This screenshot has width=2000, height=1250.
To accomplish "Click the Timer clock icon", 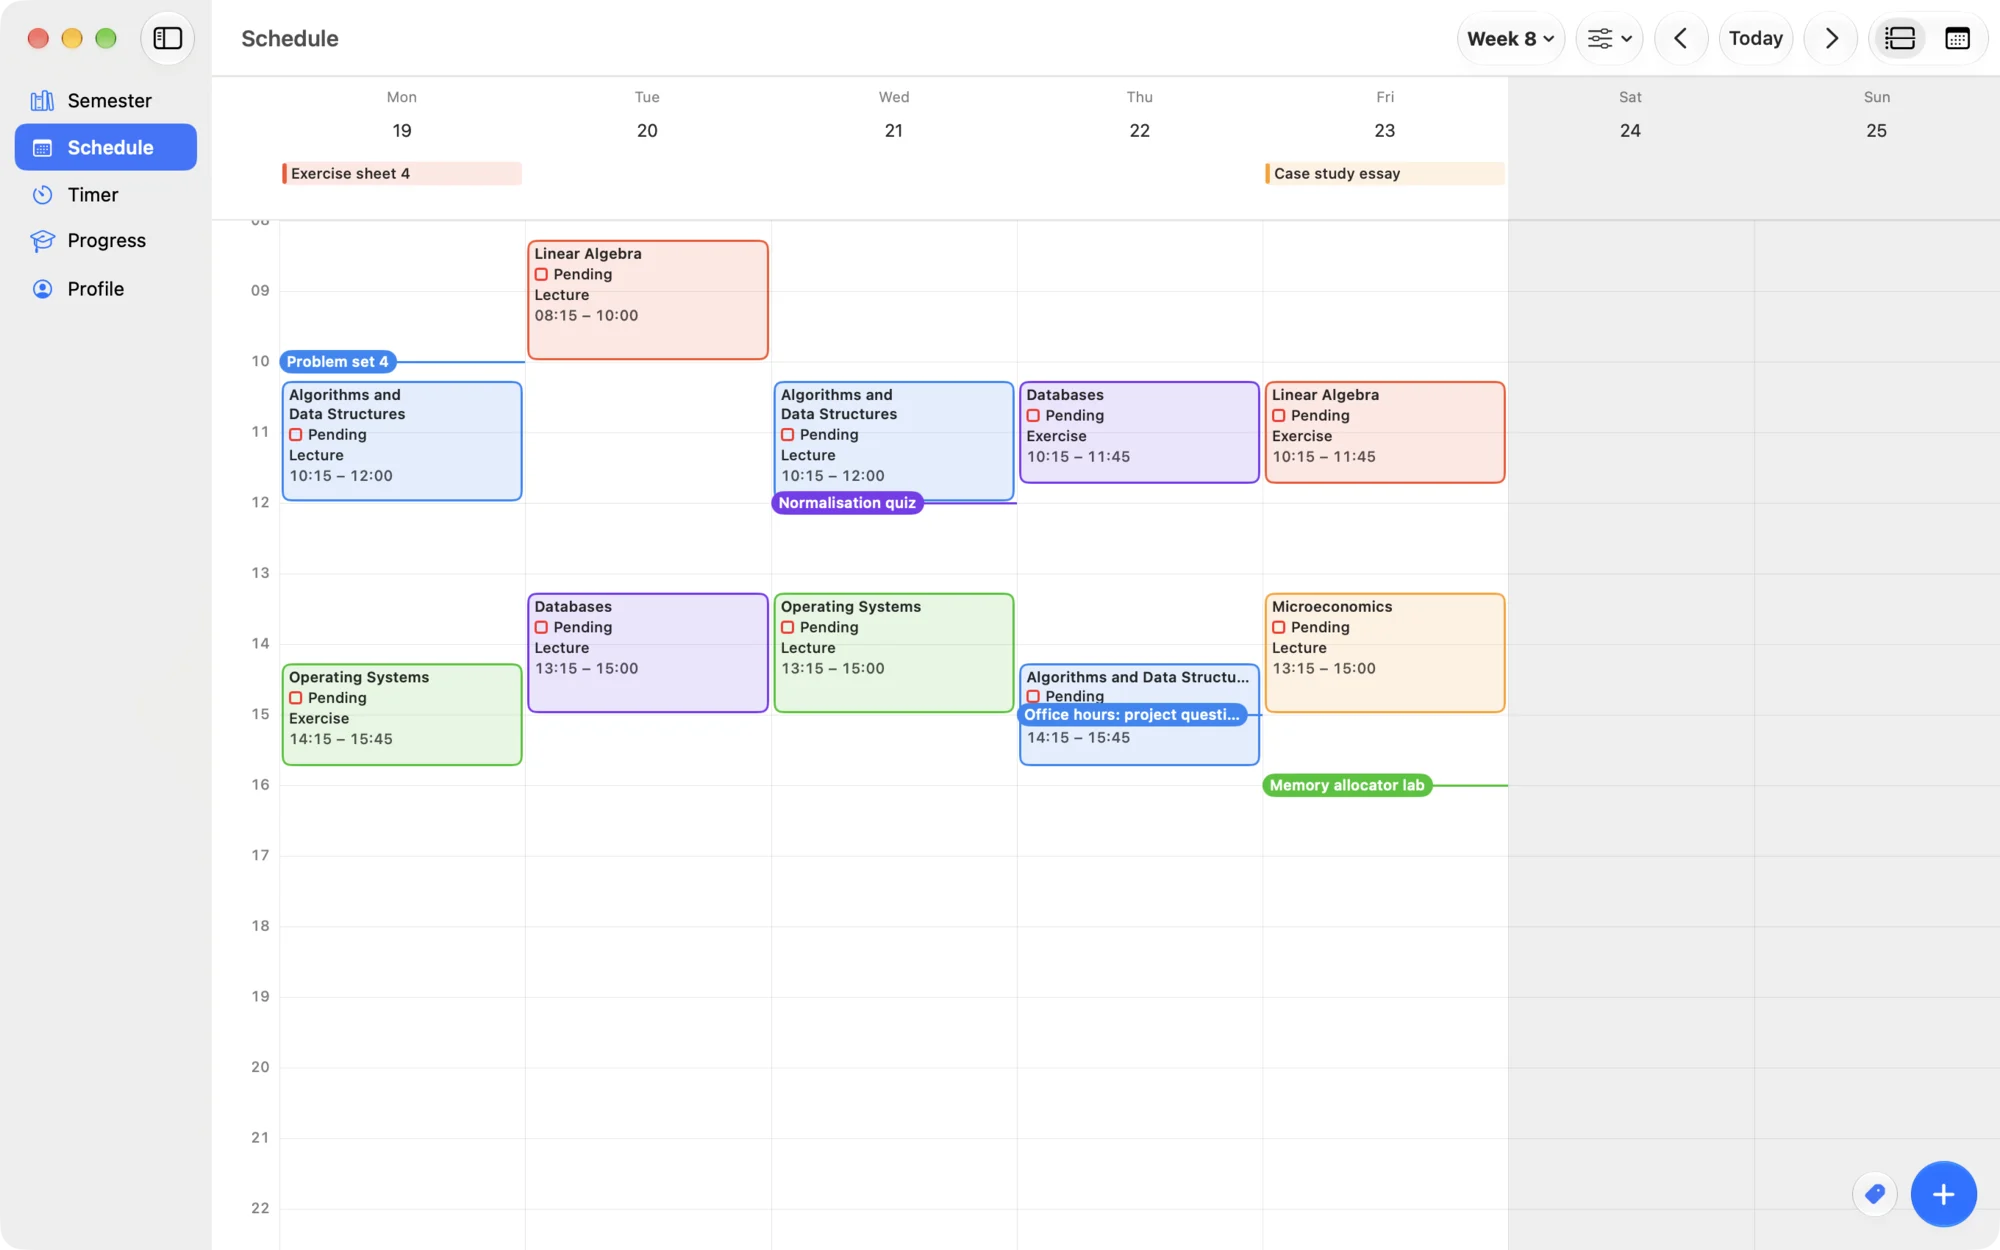I will [x=42, y=195].
